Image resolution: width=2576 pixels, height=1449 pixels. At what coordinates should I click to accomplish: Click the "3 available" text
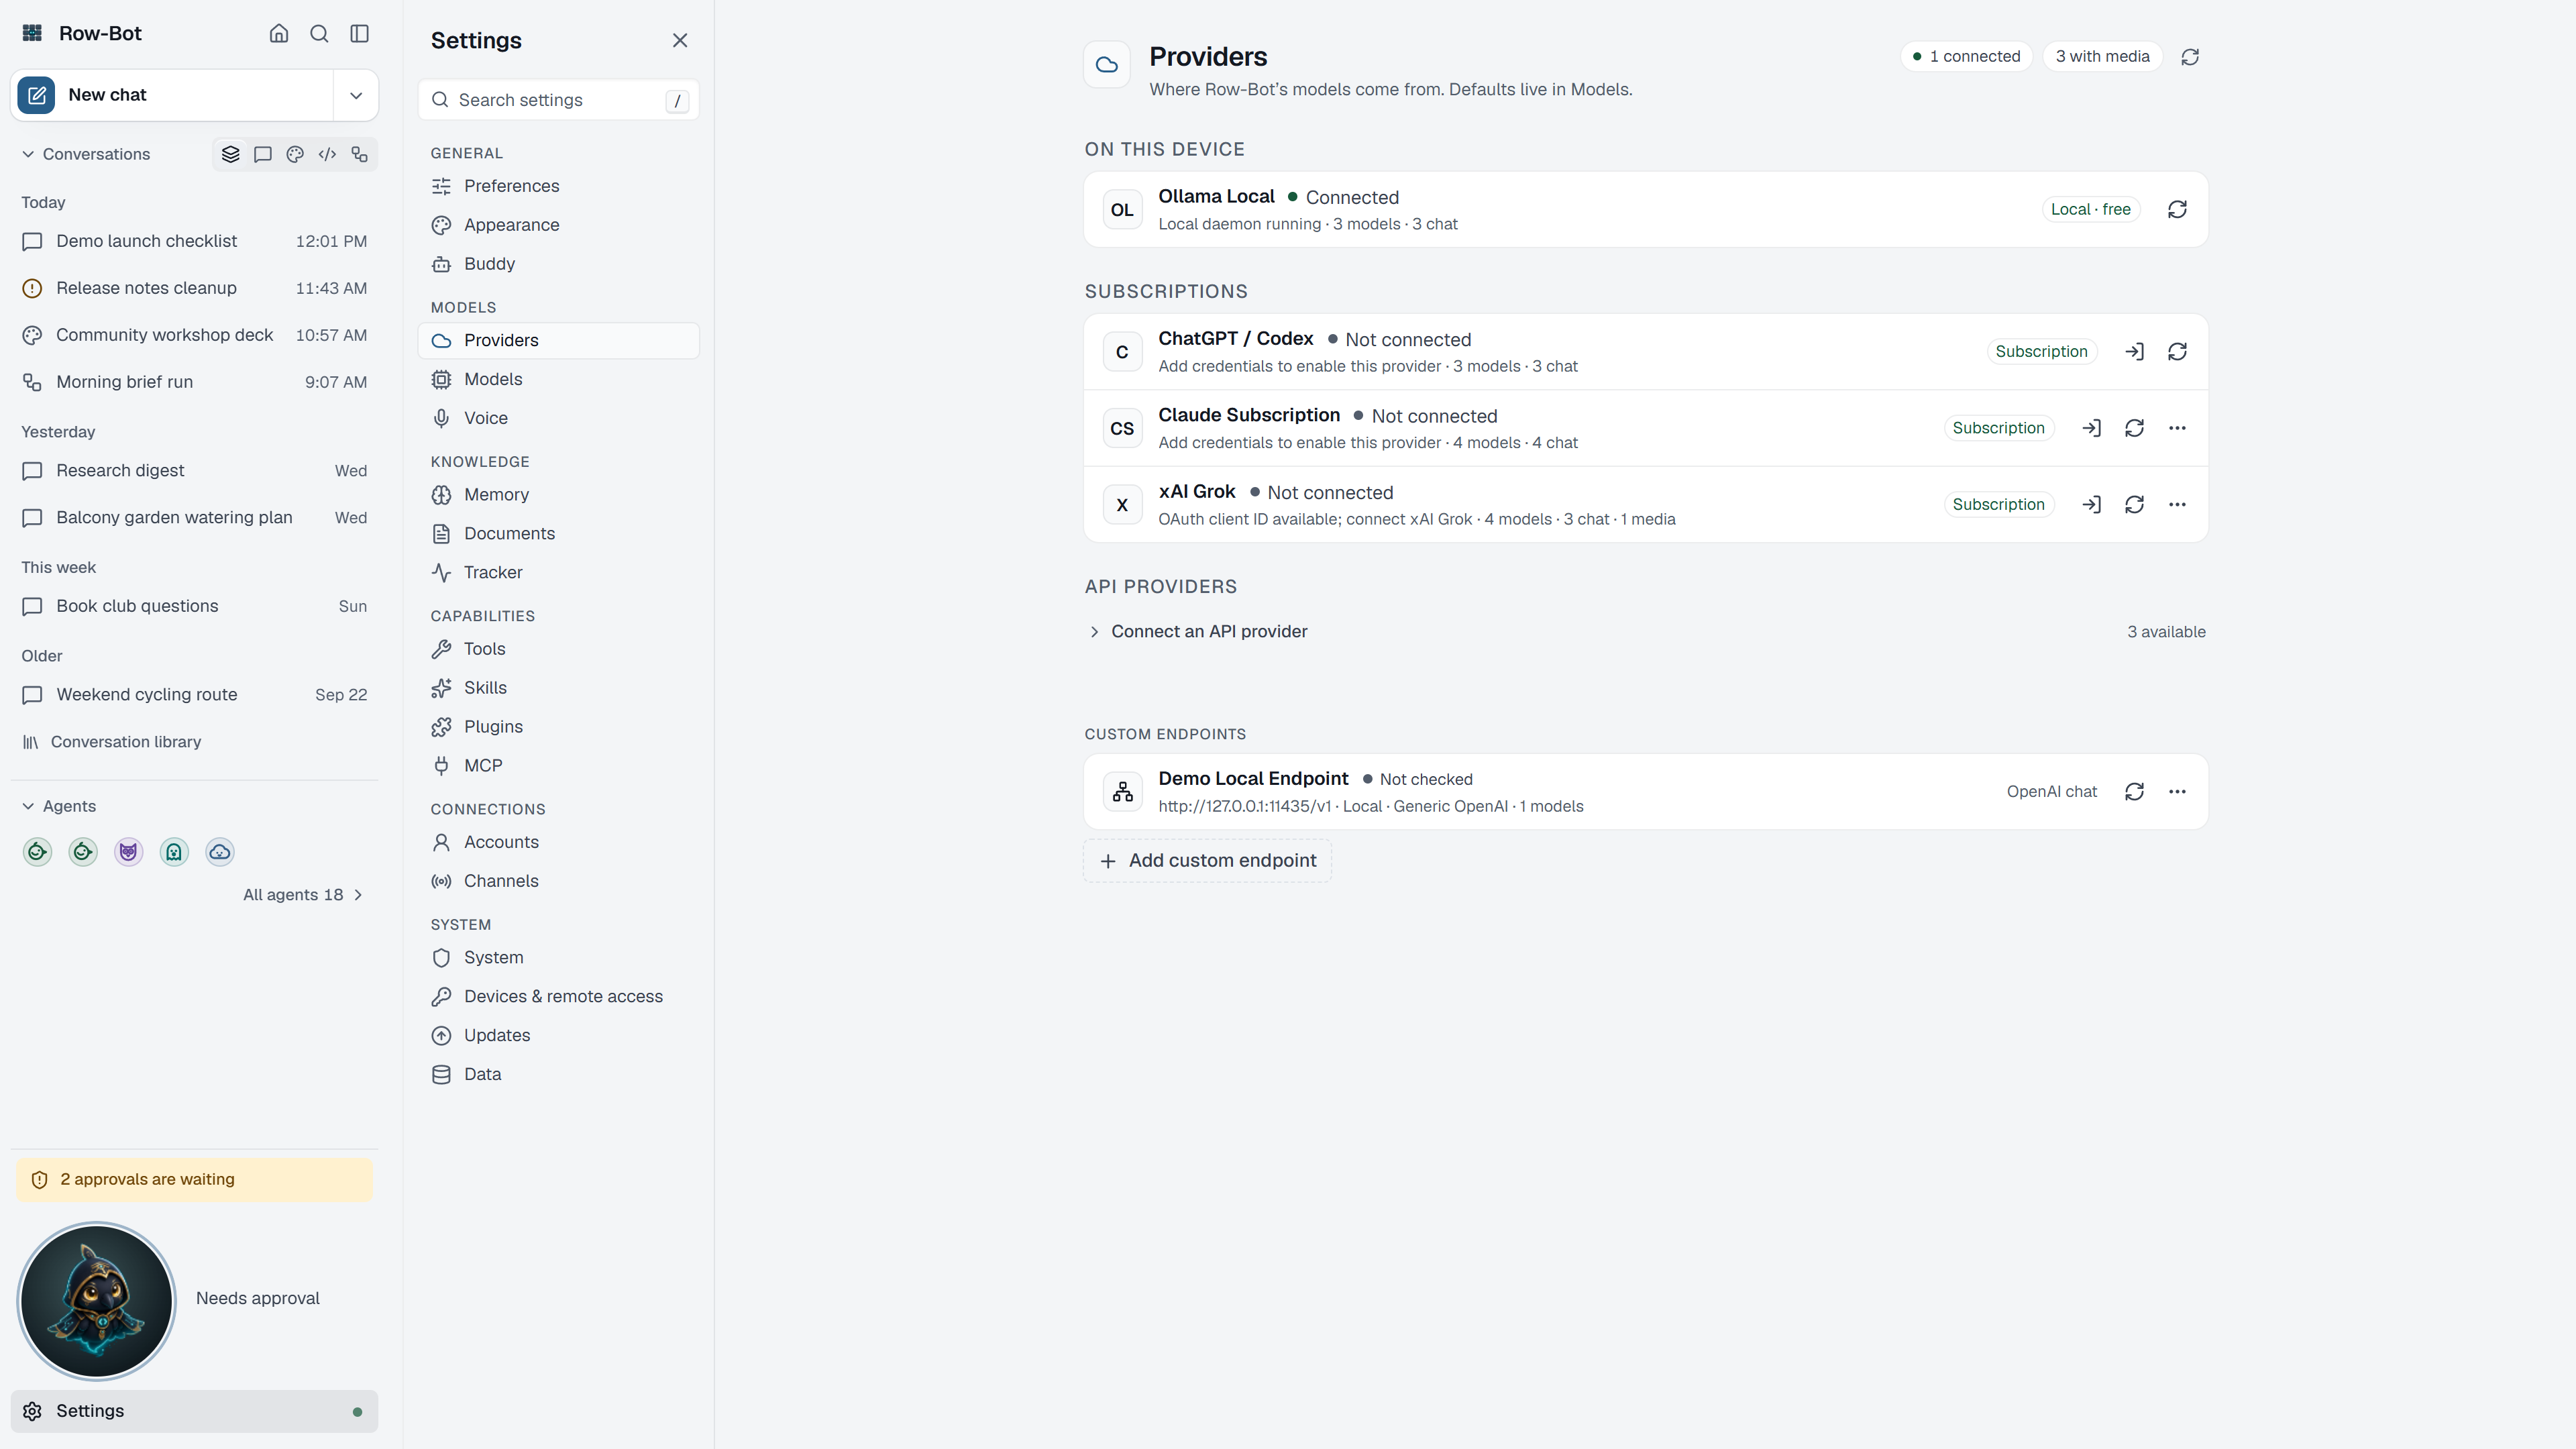click(x=2166, y=632)
